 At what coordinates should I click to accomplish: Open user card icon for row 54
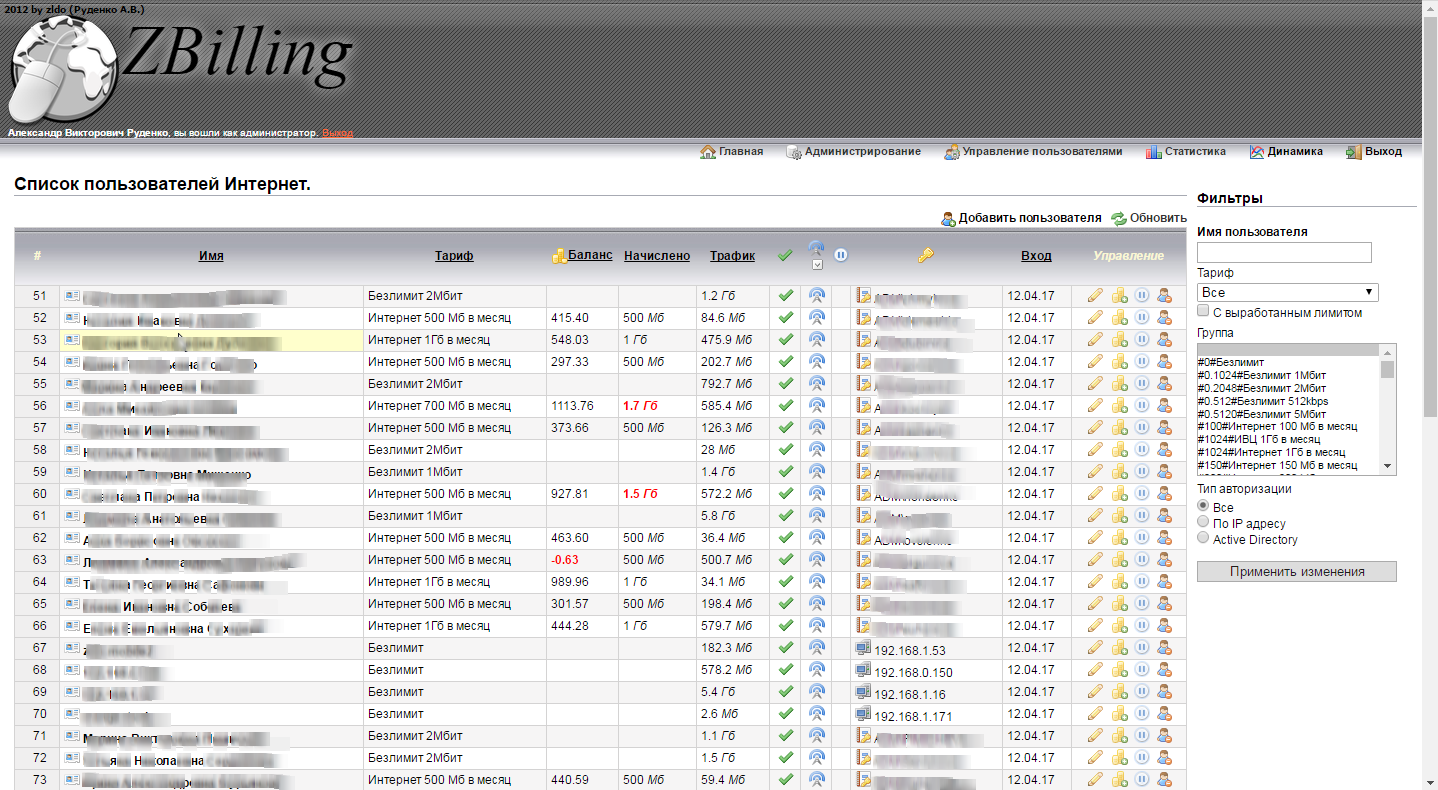click(72, 362)
